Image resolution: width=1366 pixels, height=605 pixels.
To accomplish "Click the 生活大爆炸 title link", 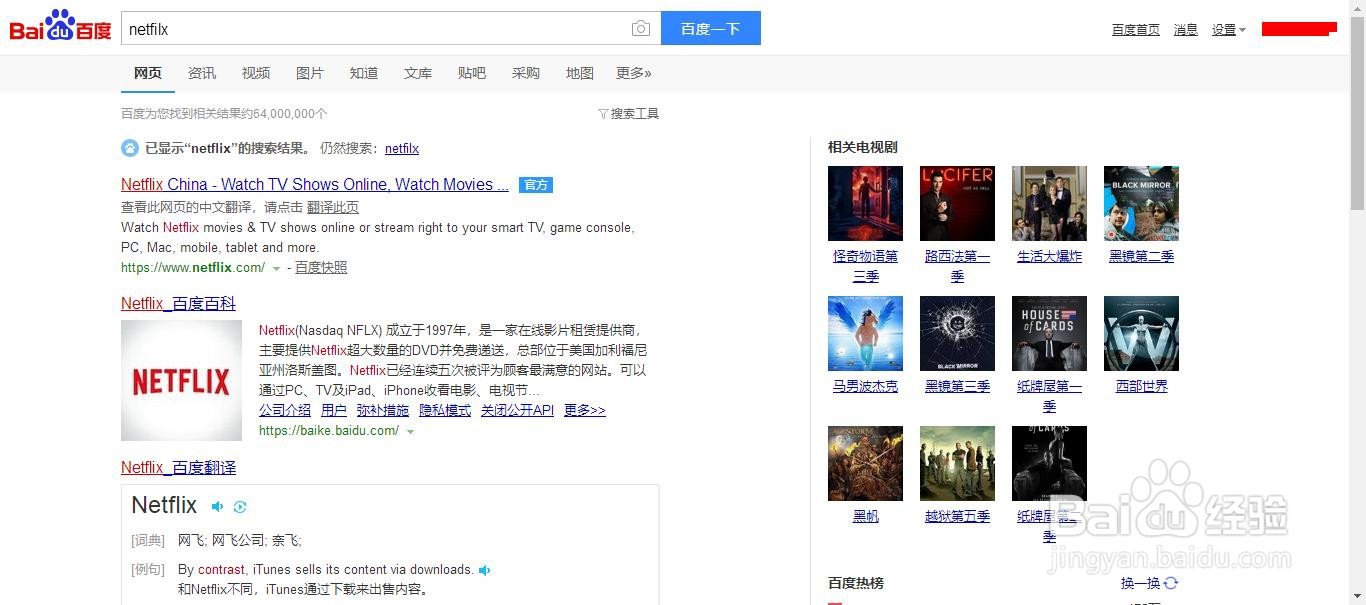I will [x=1049, y=256].
